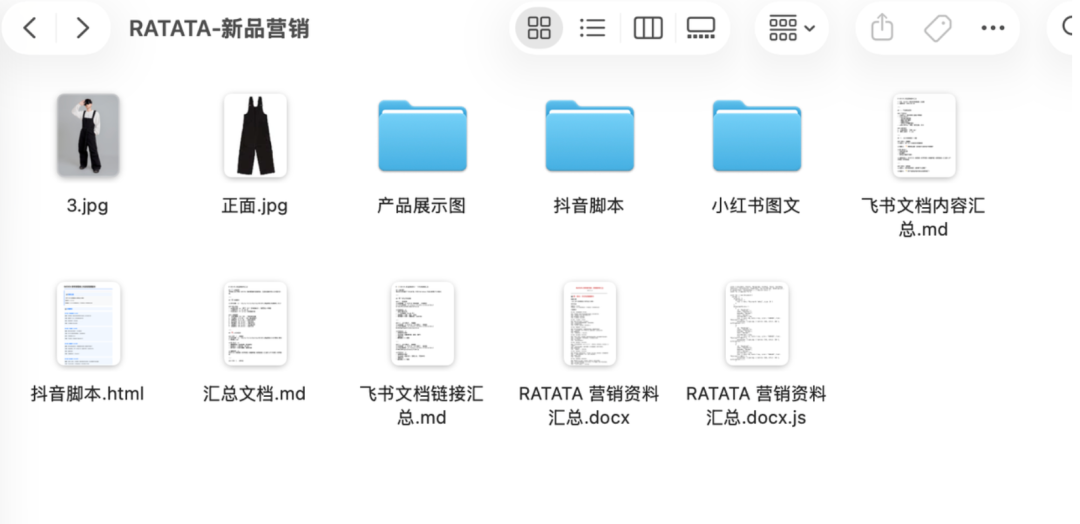Select the 产品展示图 folder icon

[422, 136]
